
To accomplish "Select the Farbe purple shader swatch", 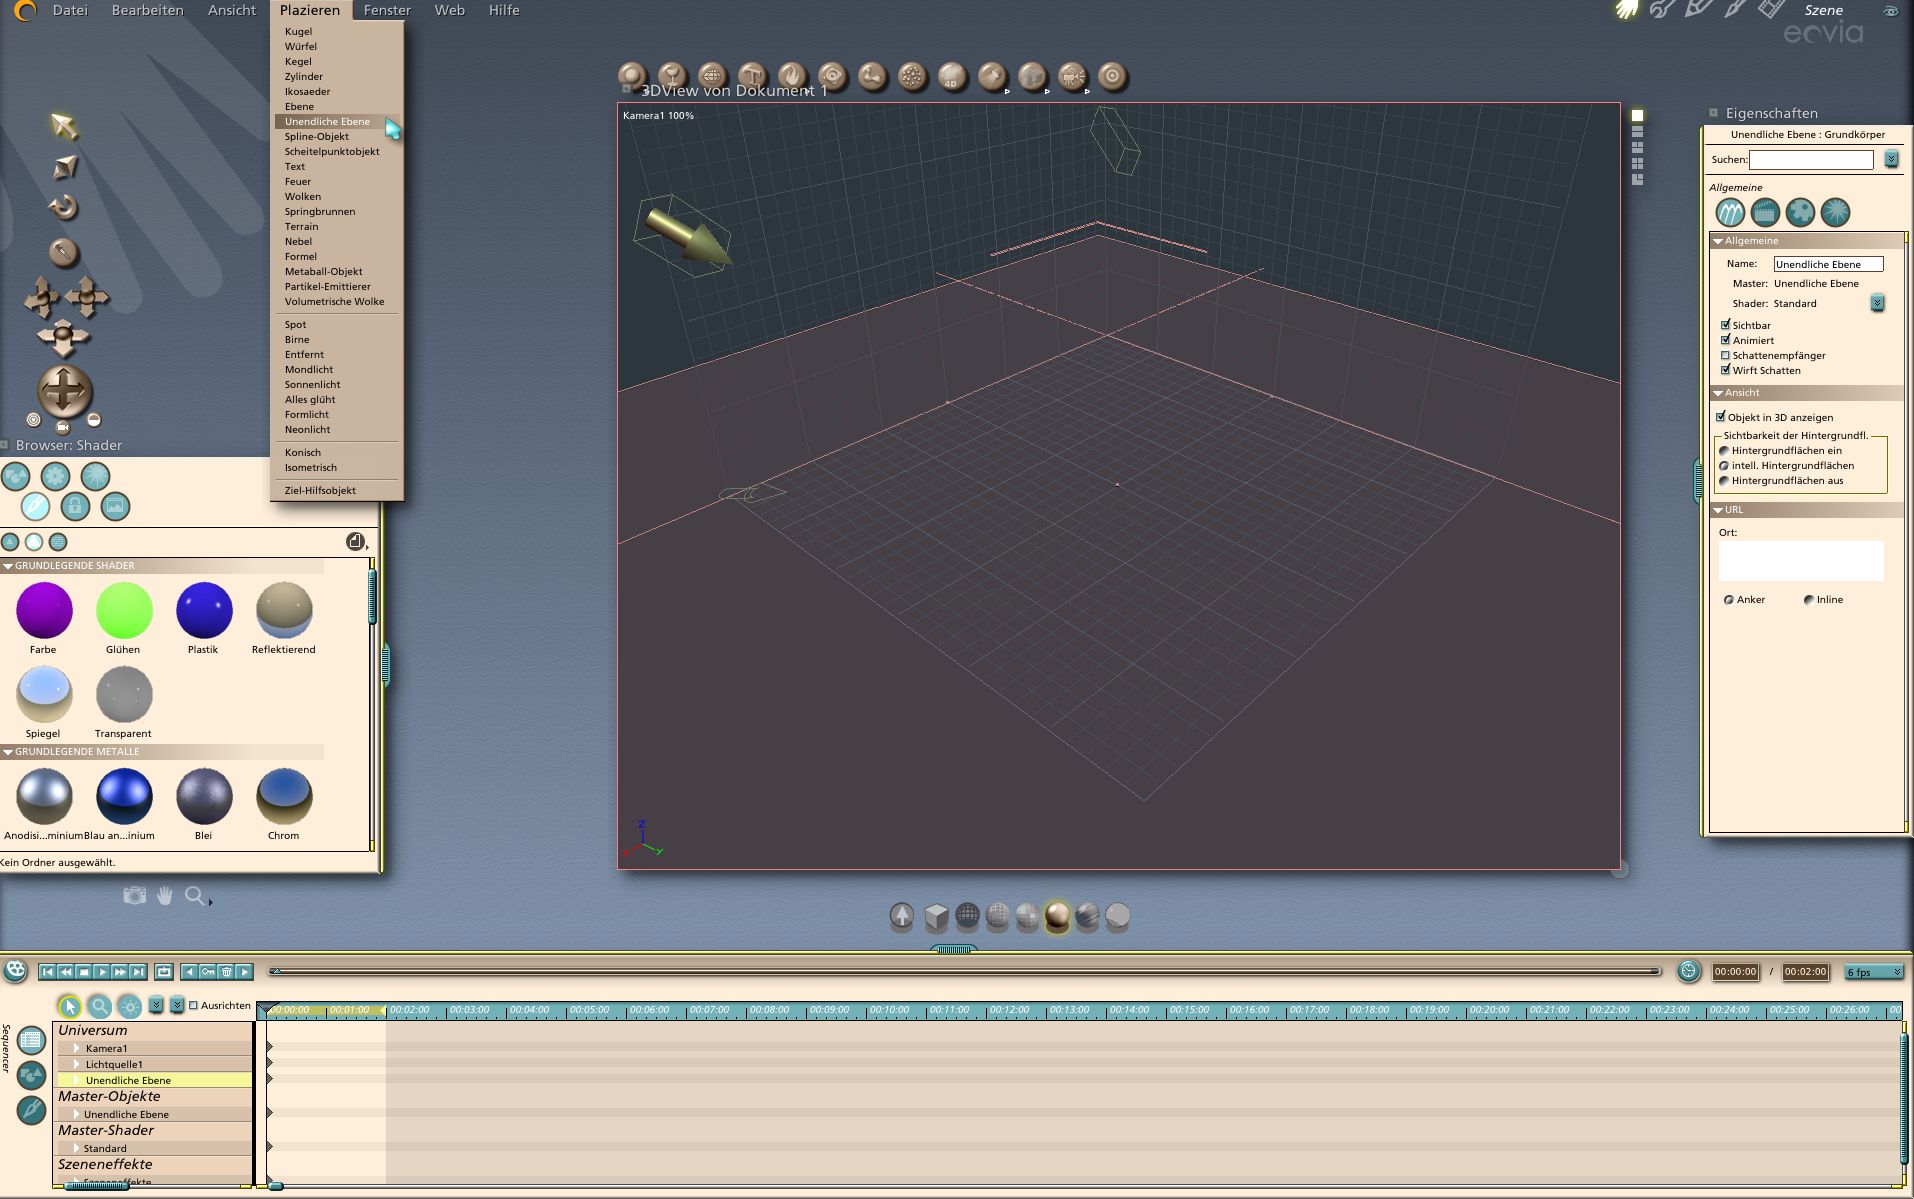I will (x=44, y=610).
